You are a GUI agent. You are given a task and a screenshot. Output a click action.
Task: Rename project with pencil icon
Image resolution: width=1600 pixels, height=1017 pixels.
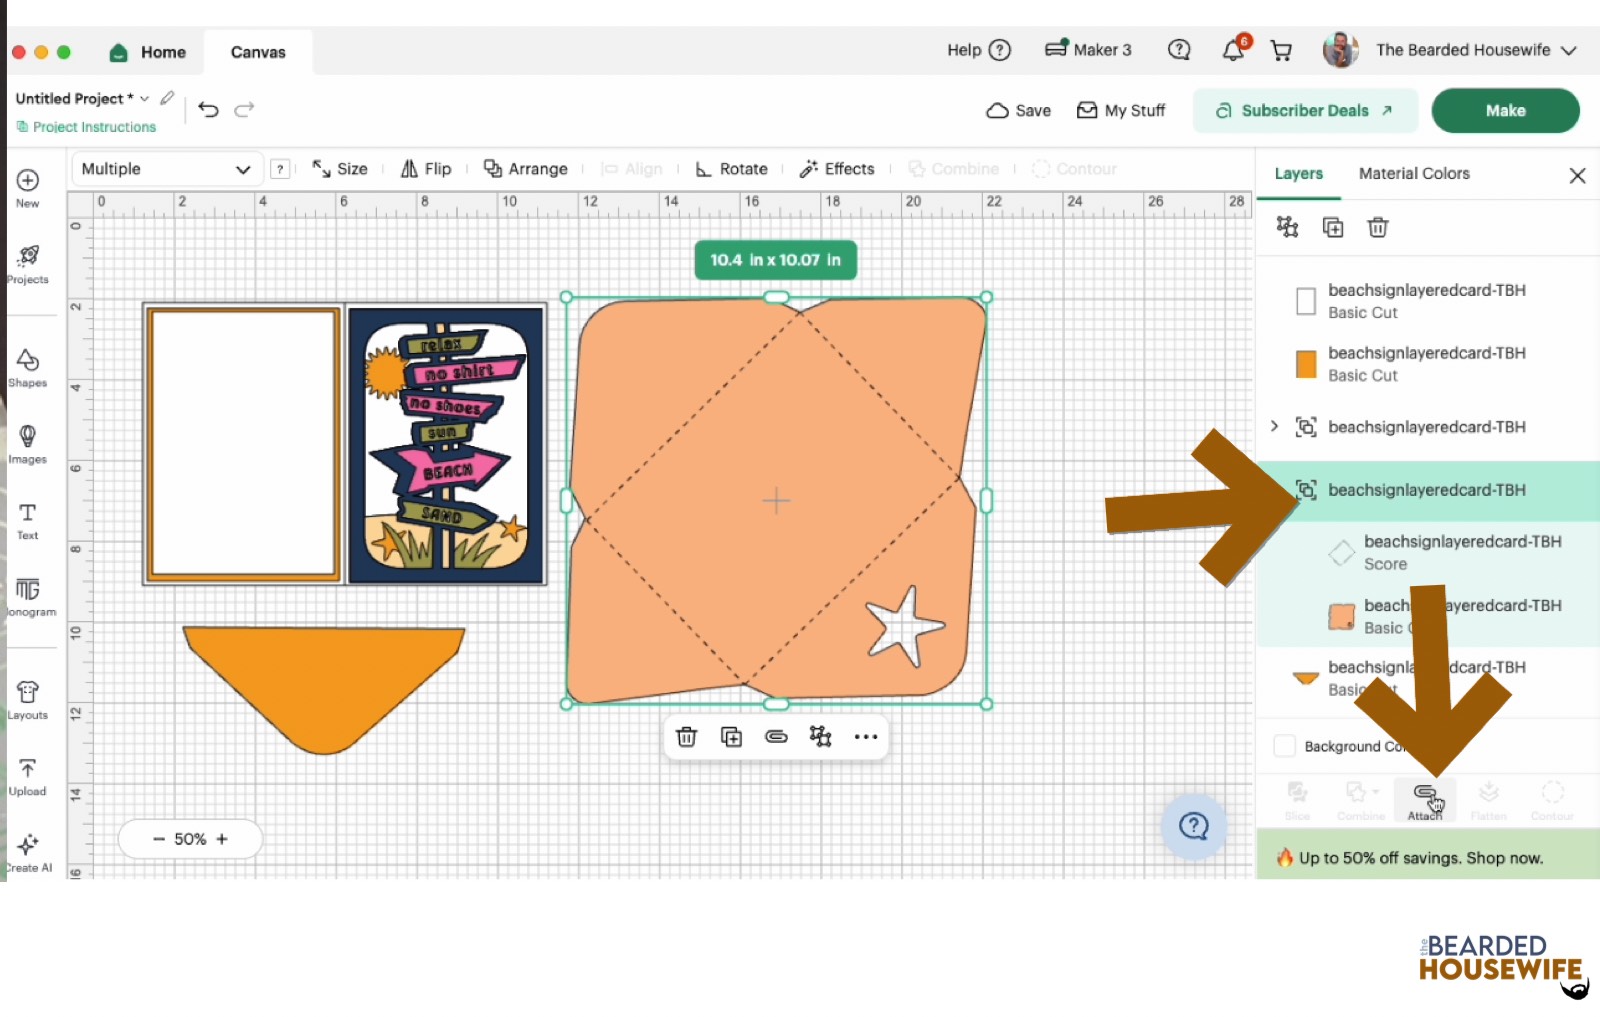(167, 98)
